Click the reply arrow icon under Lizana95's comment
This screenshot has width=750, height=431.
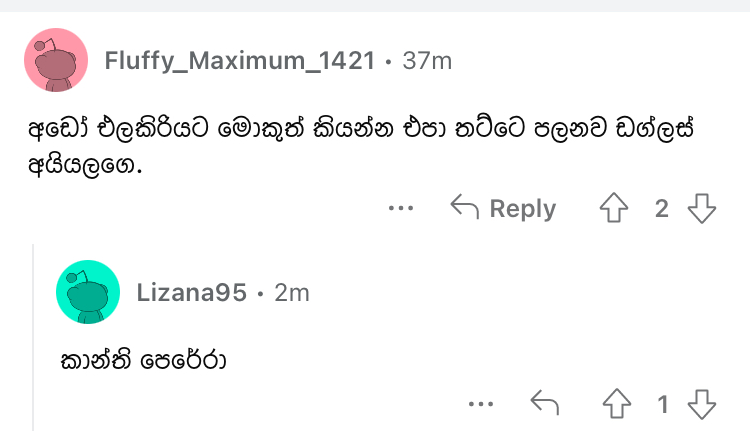tap(545, 402)
